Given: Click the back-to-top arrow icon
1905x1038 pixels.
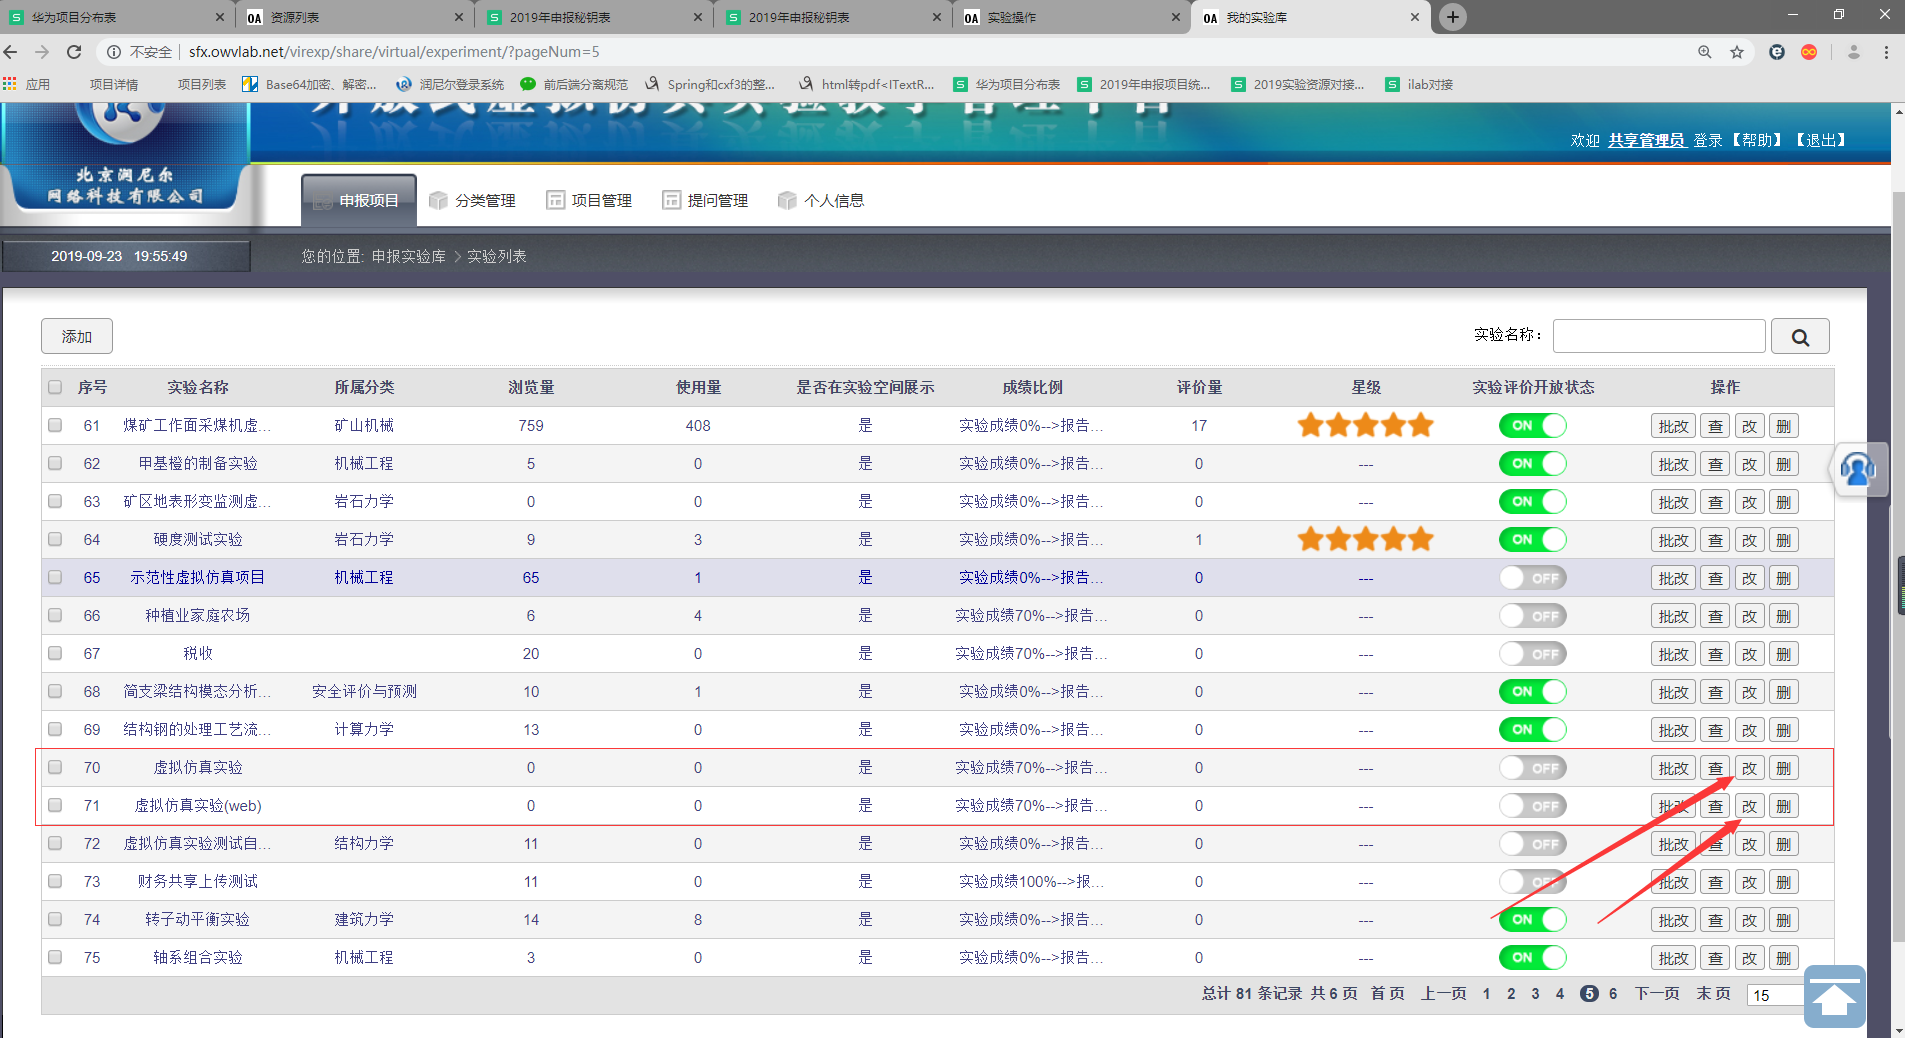Looking at the screenshot, I should [1835, 996].
